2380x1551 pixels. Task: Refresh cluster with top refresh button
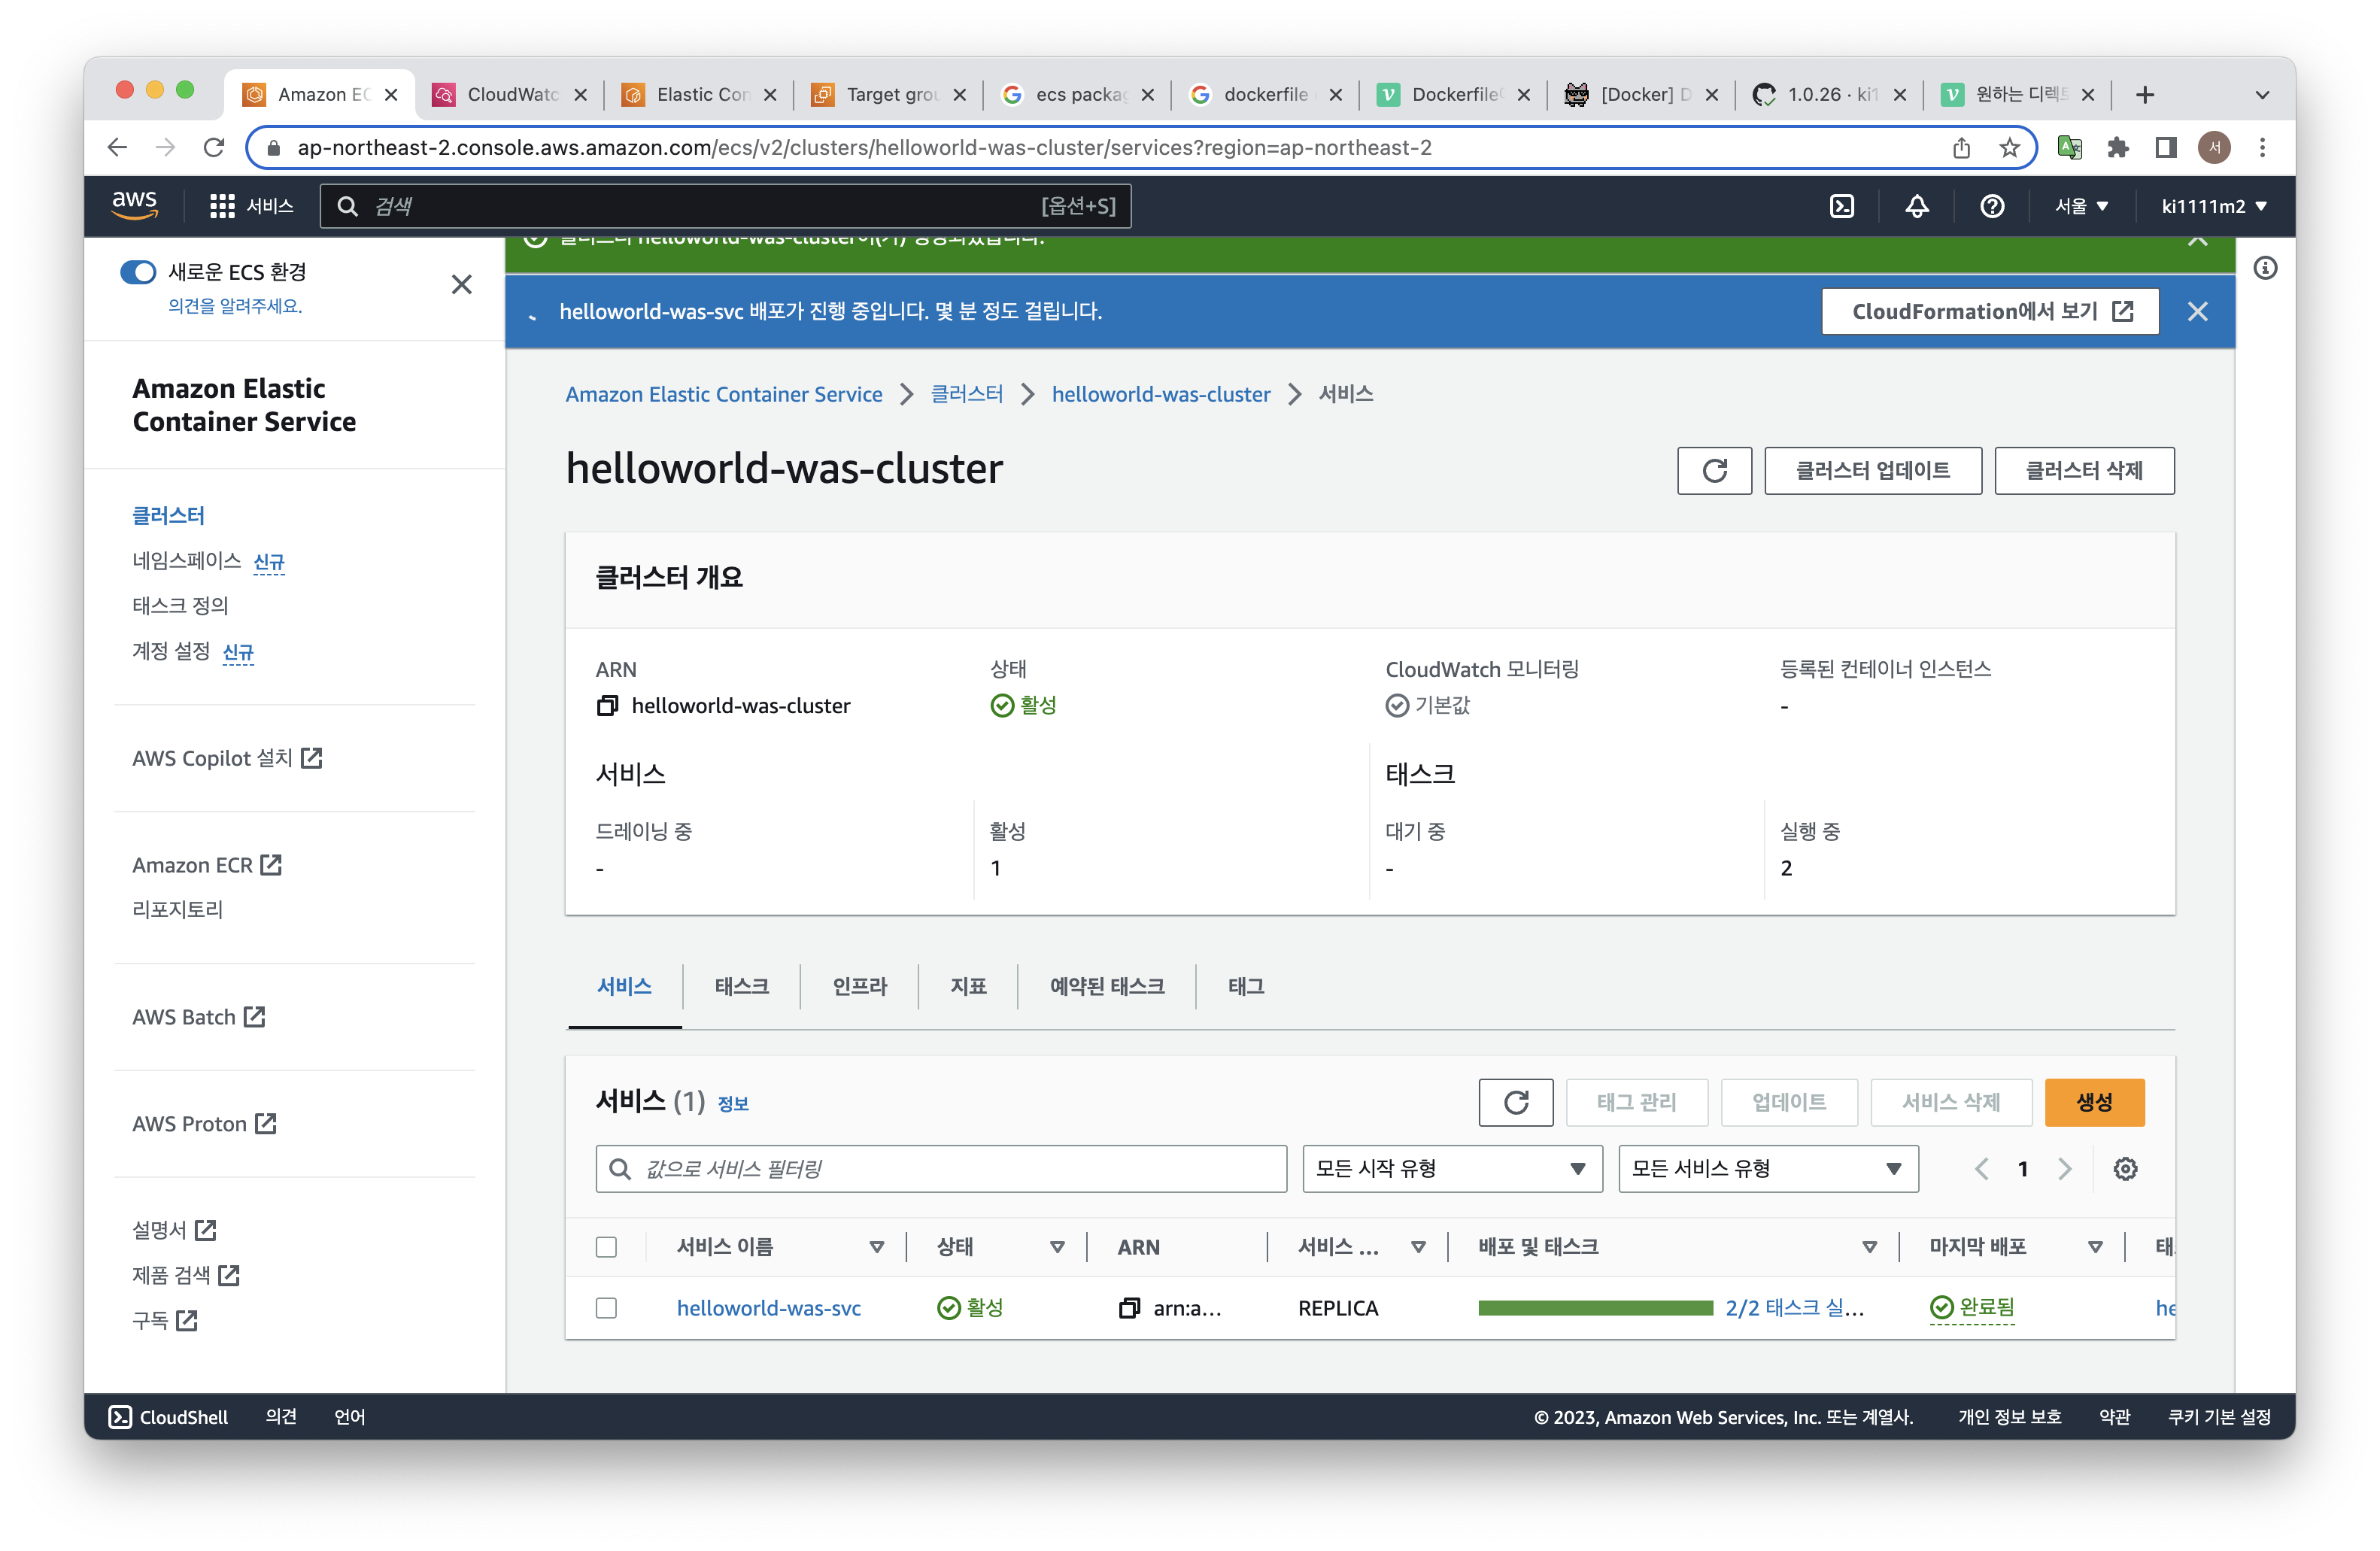[1714, 470]
